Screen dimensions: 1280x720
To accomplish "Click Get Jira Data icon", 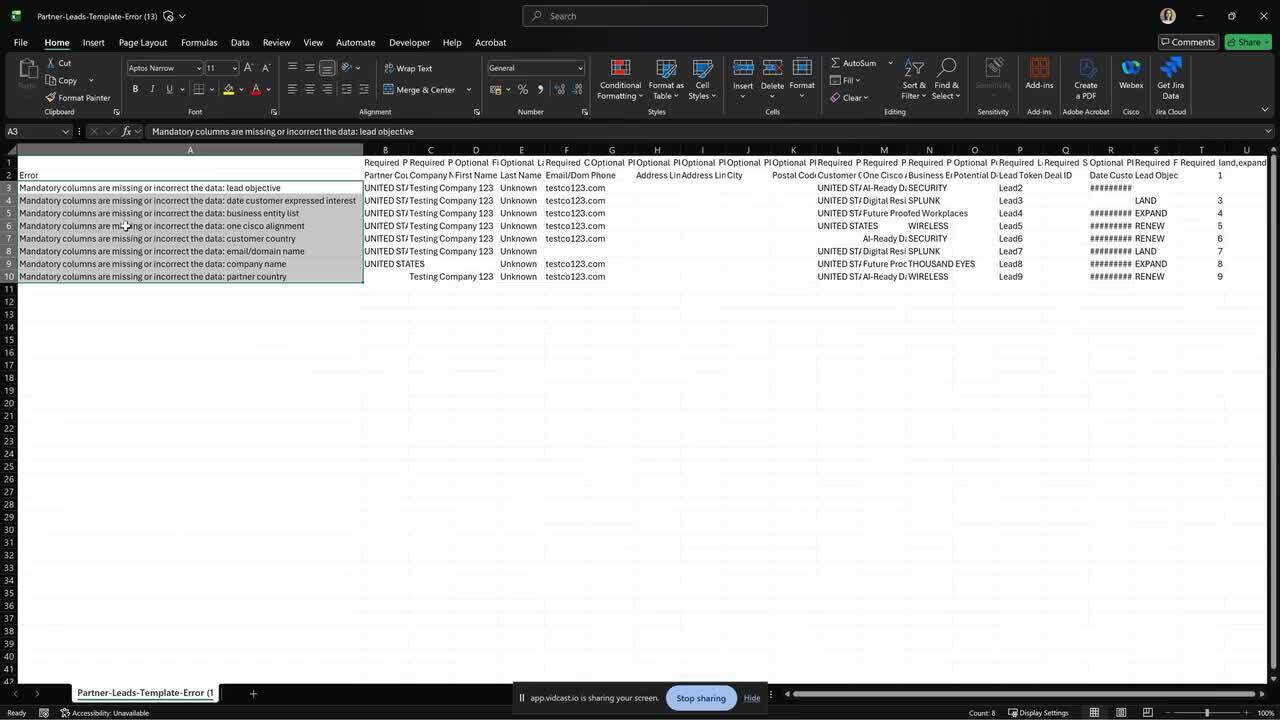I will click(x=1170, y=68).
